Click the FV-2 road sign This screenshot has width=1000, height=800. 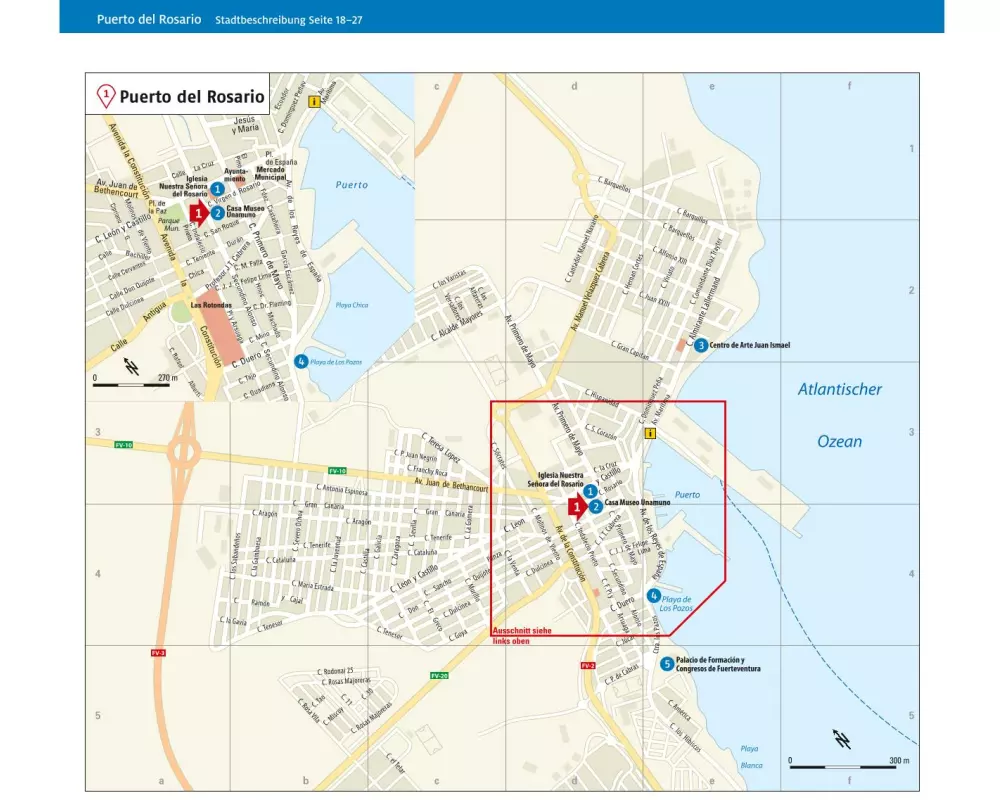point(587,665)
